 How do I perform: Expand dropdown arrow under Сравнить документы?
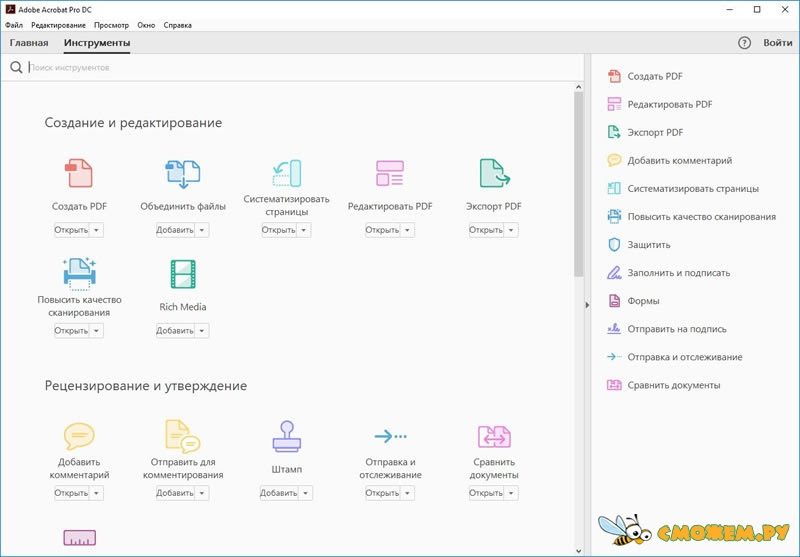click(511, 493)
